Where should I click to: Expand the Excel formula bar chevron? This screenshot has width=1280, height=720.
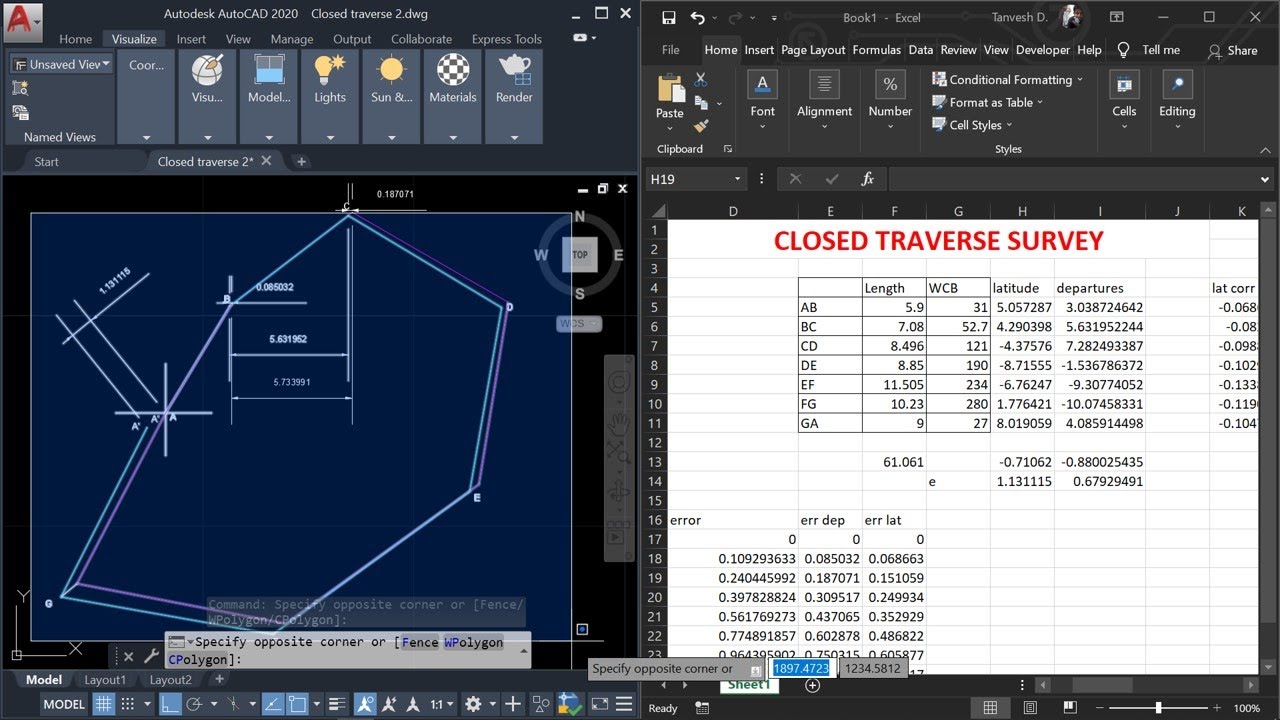click(x=1265, y=180)
